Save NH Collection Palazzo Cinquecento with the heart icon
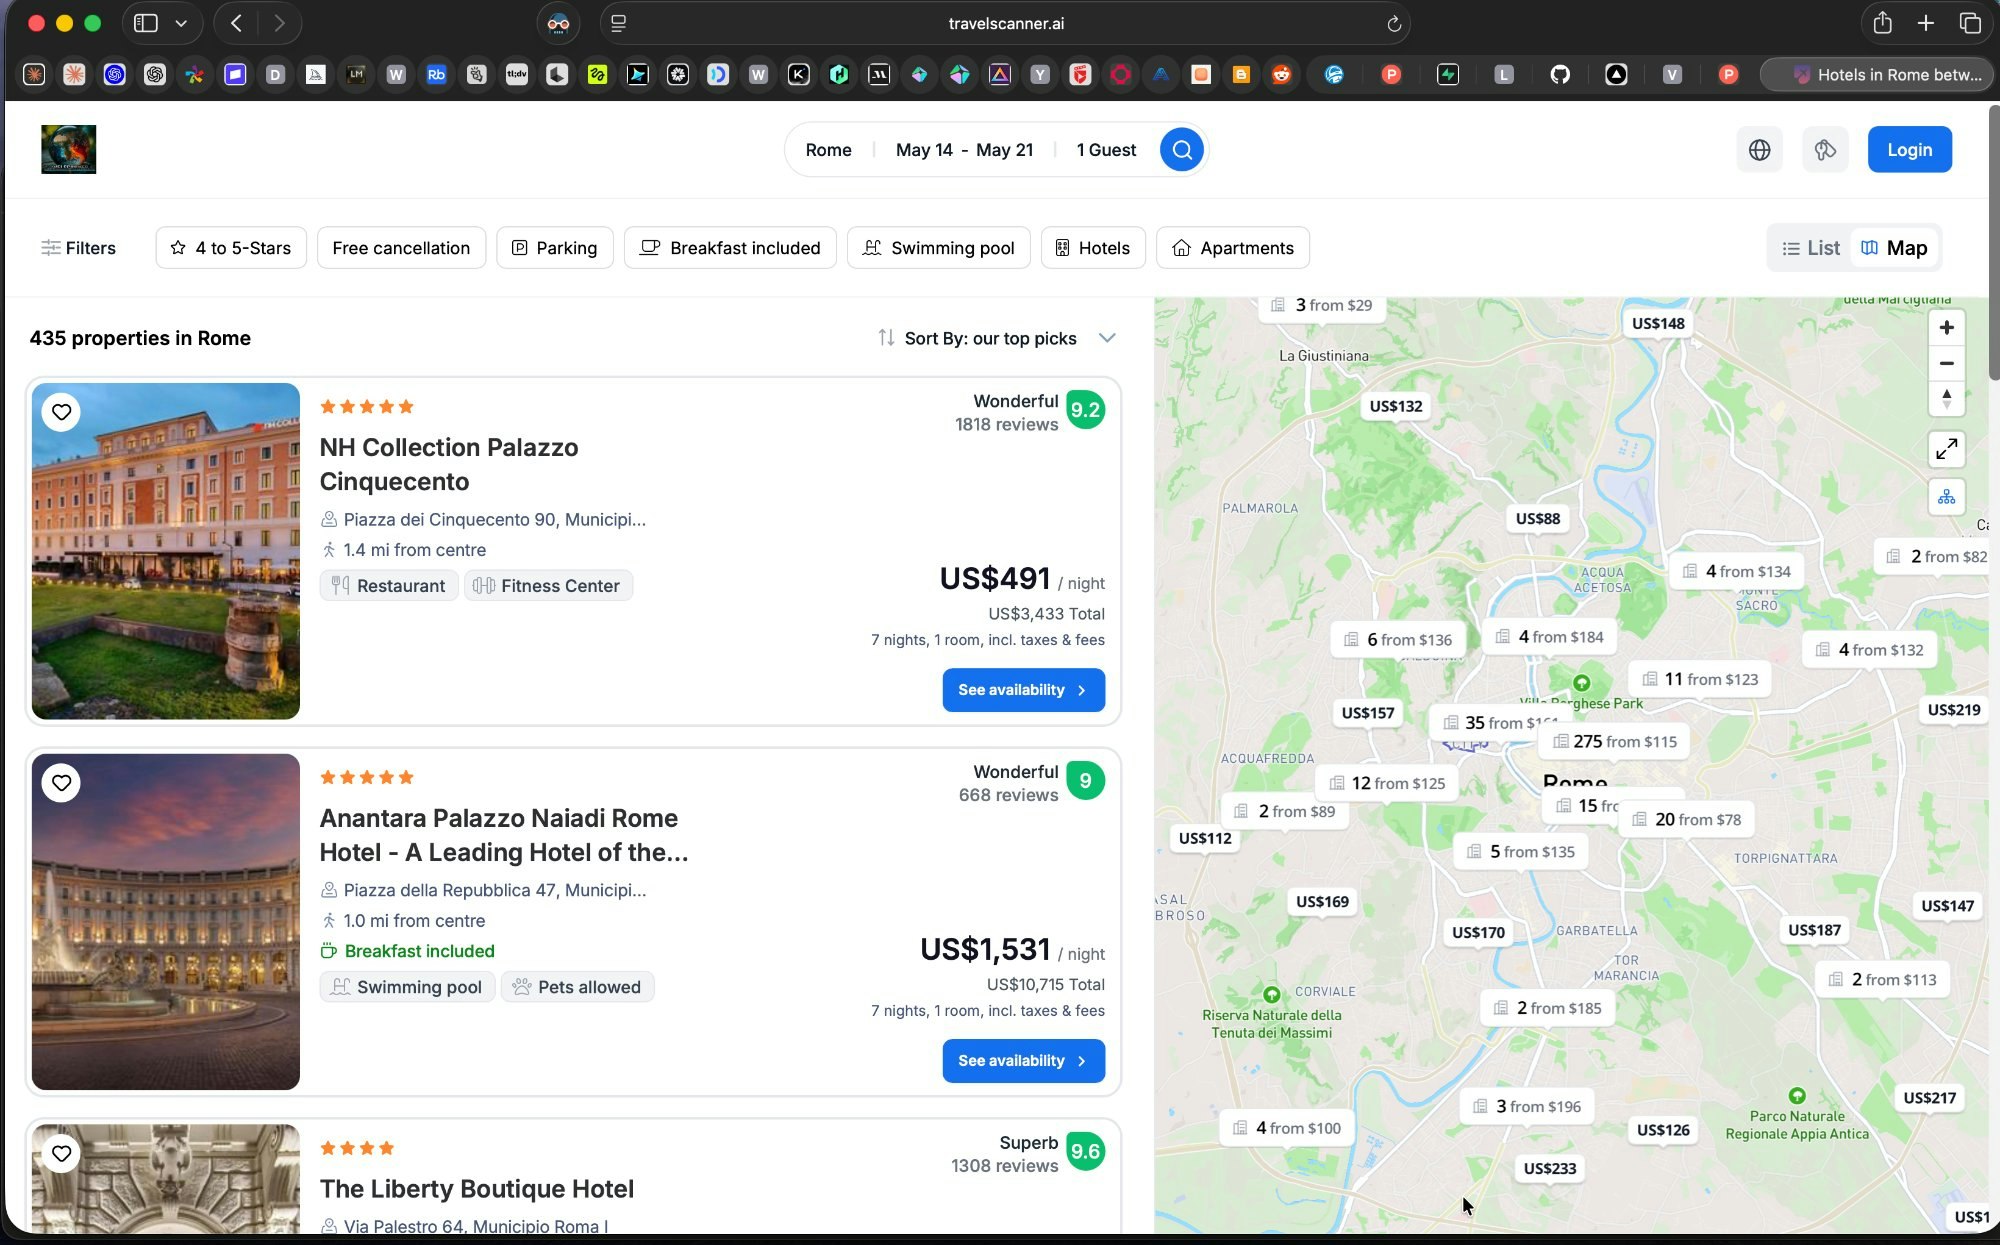Image resolution: width=2000 pixels, height=1245 pixels. coord(61,411)
